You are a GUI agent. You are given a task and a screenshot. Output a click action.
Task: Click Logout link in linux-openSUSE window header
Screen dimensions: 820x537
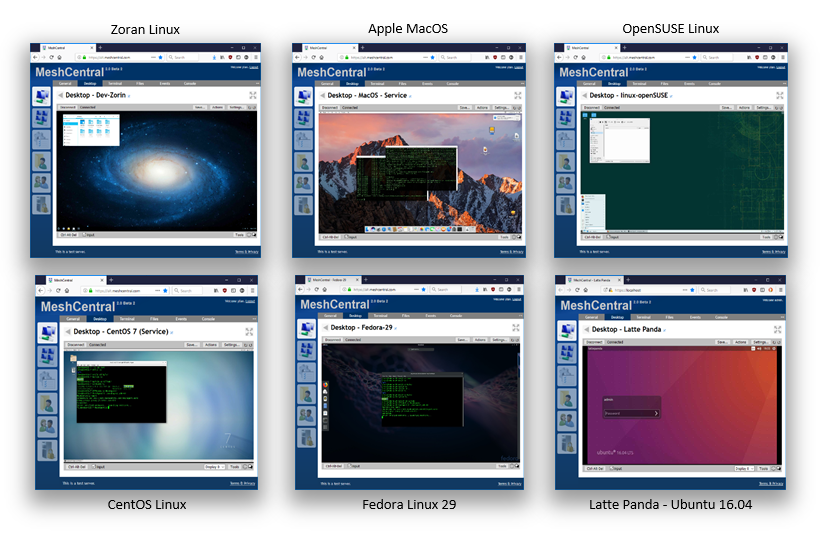coord(780,67)
